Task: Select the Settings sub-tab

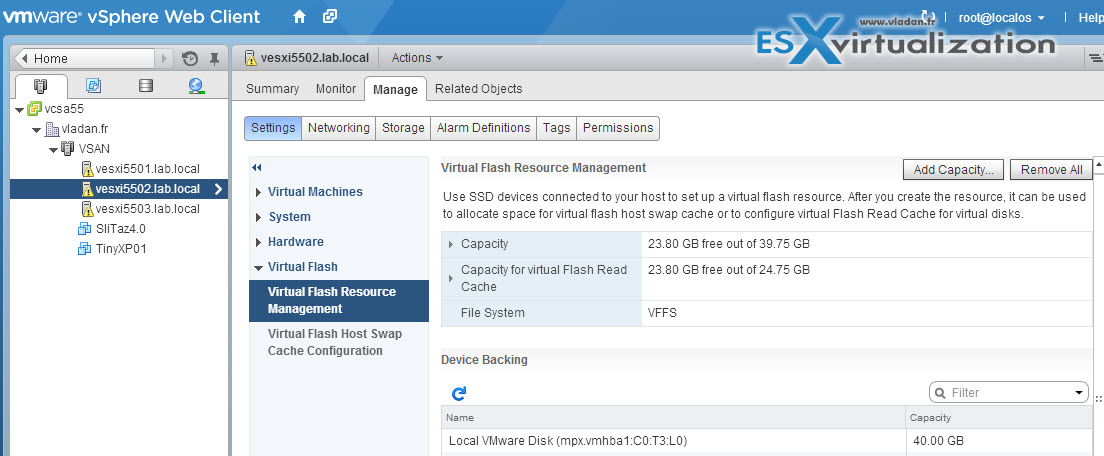Action: [x=273, y=128]
